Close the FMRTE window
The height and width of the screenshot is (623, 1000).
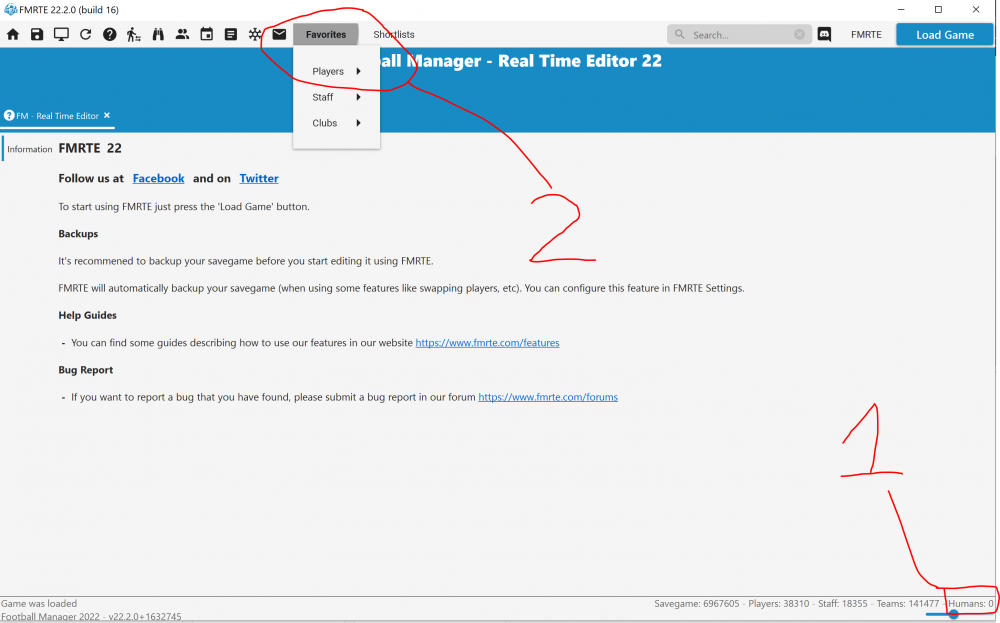(976, 10)
